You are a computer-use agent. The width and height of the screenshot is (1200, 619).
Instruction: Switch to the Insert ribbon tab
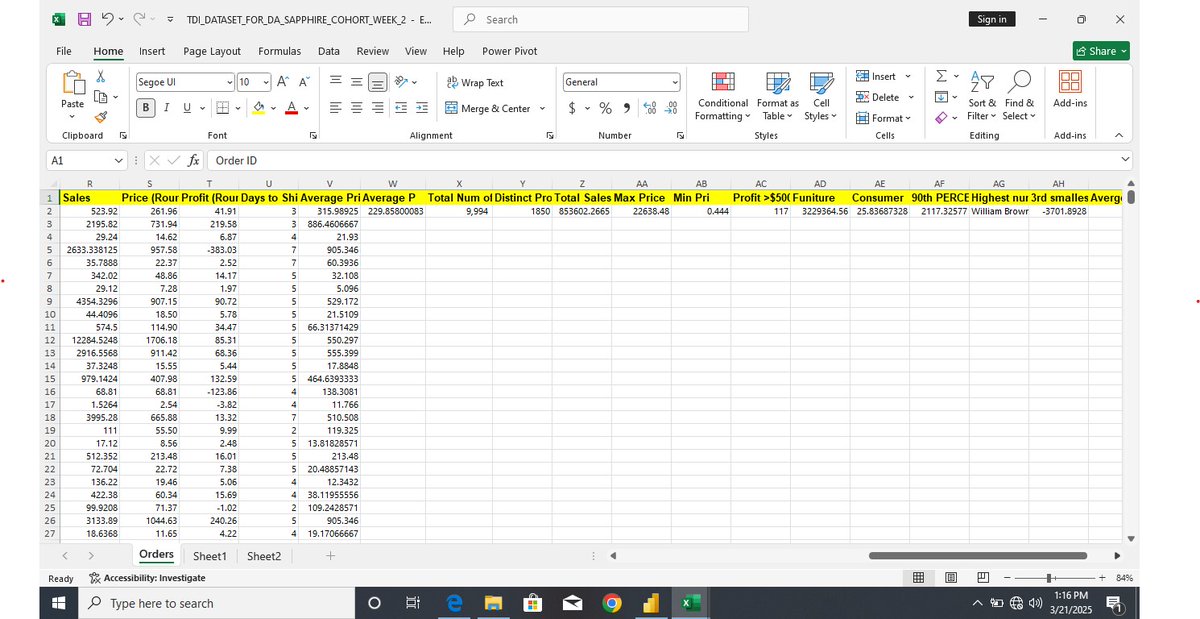[152, 51]
